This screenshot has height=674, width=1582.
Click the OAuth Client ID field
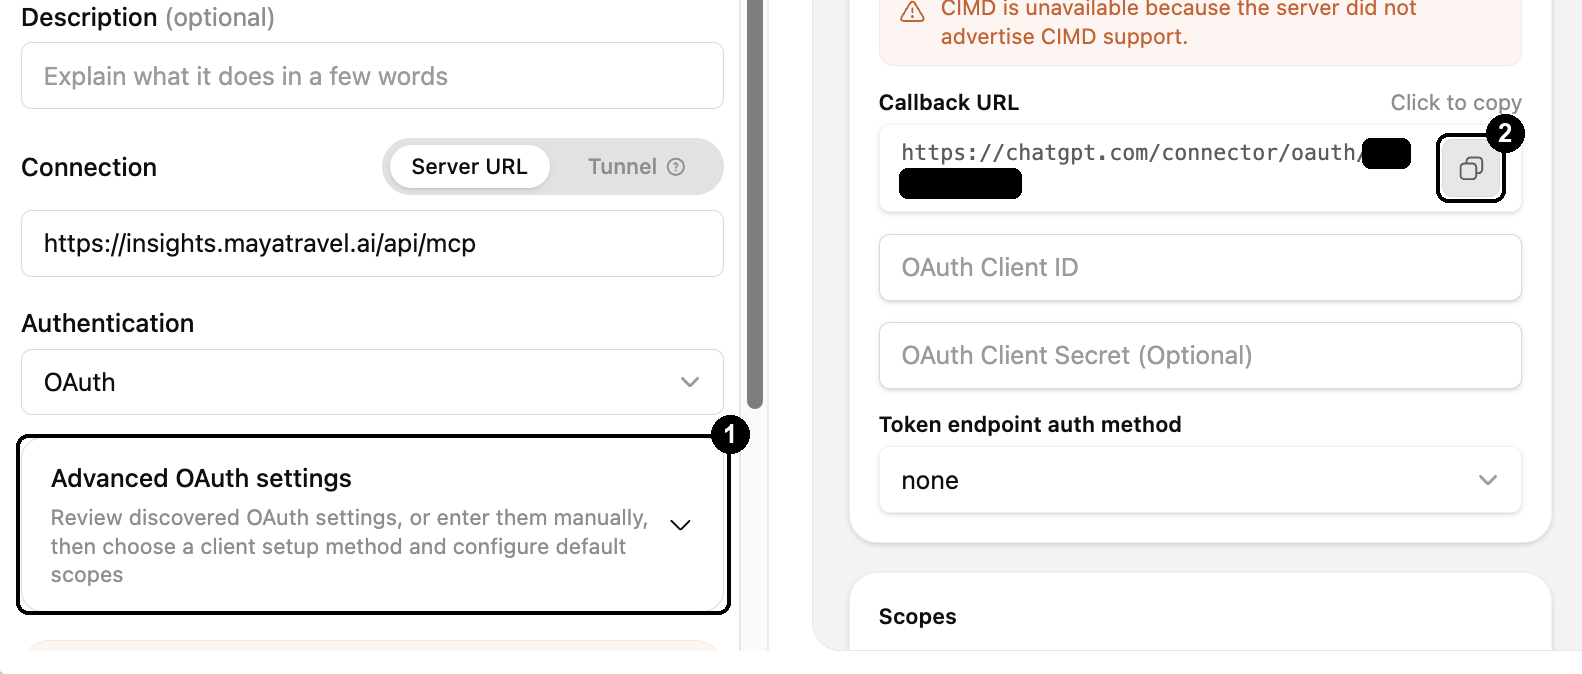pos(1200,267)
